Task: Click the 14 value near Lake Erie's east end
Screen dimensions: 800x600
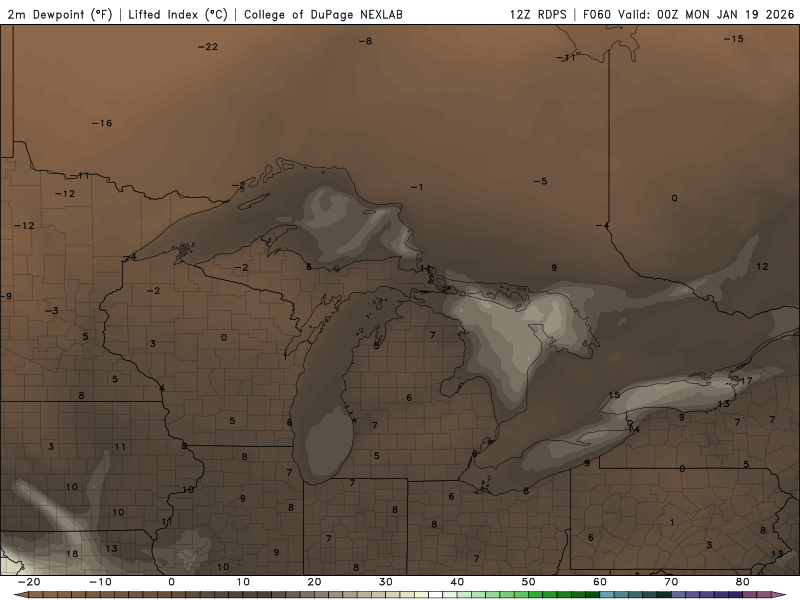Action: 634,430
